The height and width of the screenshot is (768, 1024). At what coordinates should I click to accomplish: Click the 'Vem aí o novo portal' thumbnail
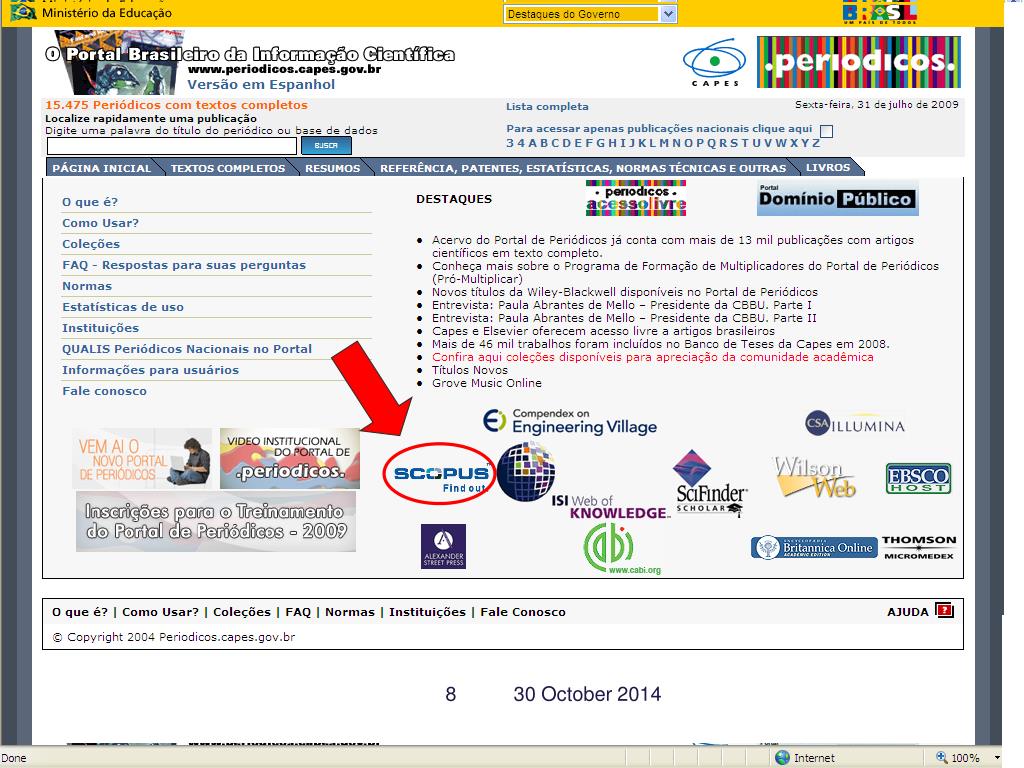pyautogui.click(x=142, y=458)
